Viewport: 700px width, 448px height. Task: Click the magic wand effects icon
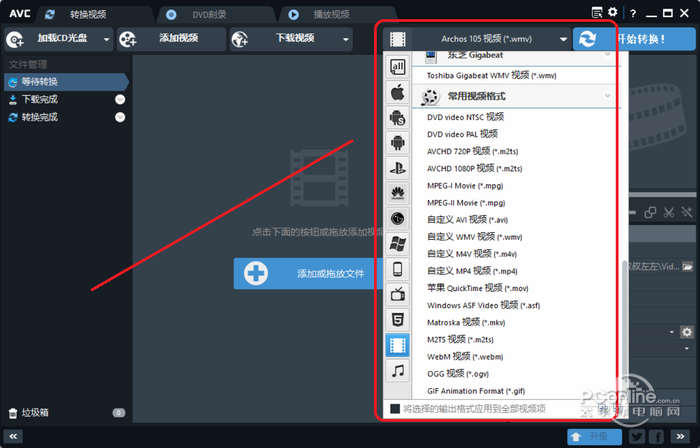tap(687, 212)
